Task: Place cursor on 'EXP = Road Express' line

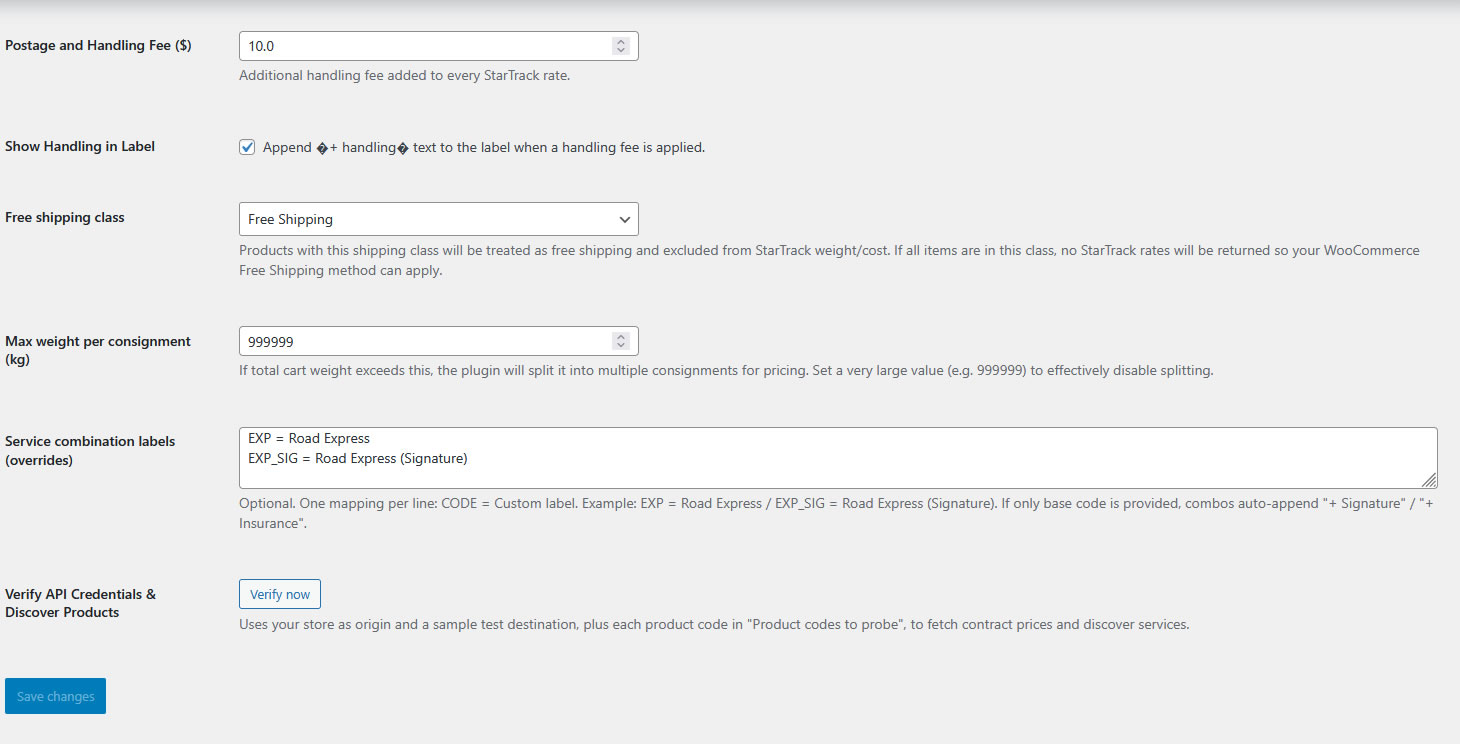Action: [x=309, y=438]
